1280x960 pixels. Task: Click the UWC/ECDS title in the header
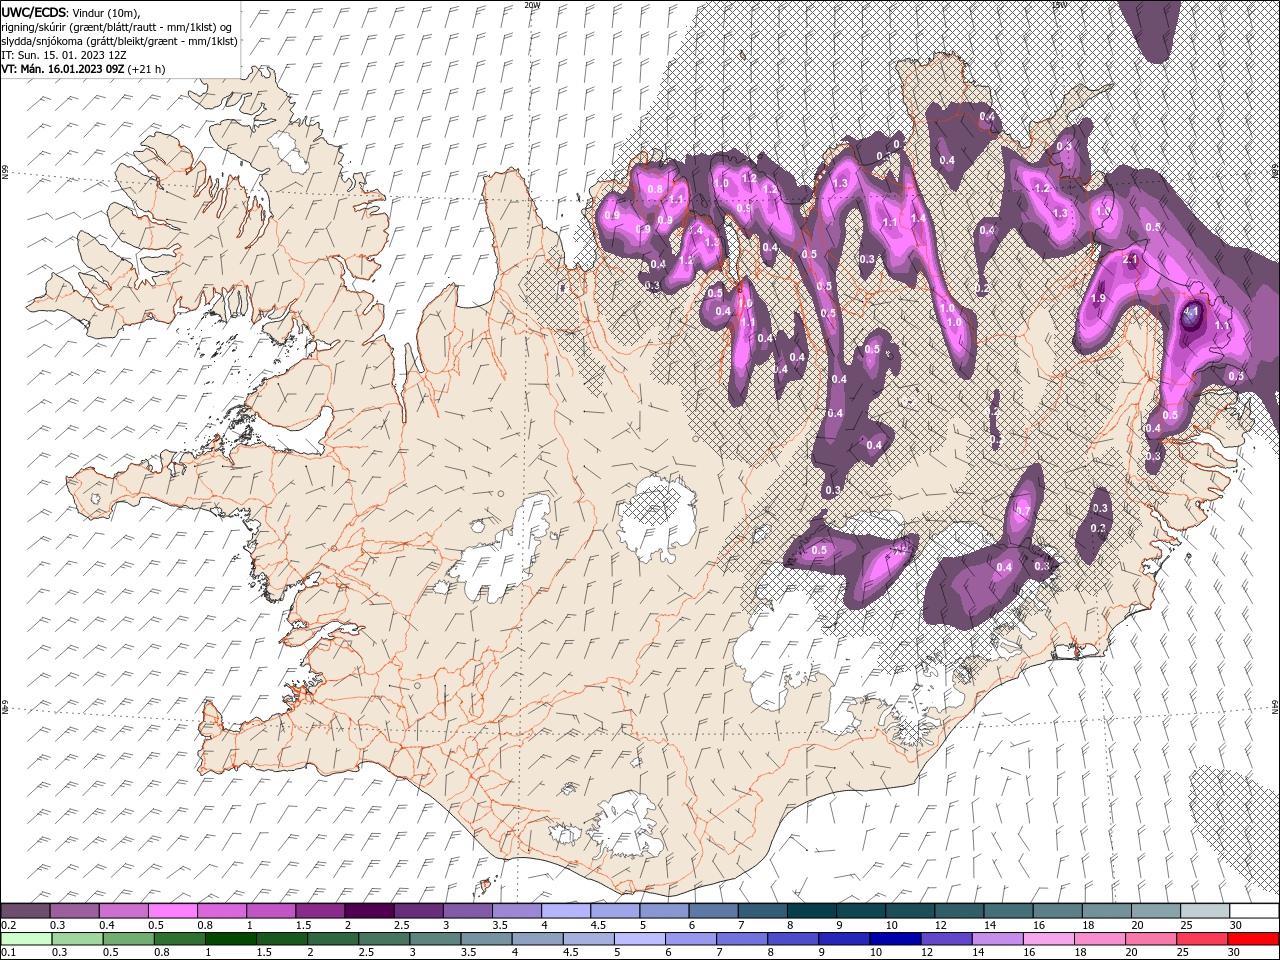tap(34, 12)
